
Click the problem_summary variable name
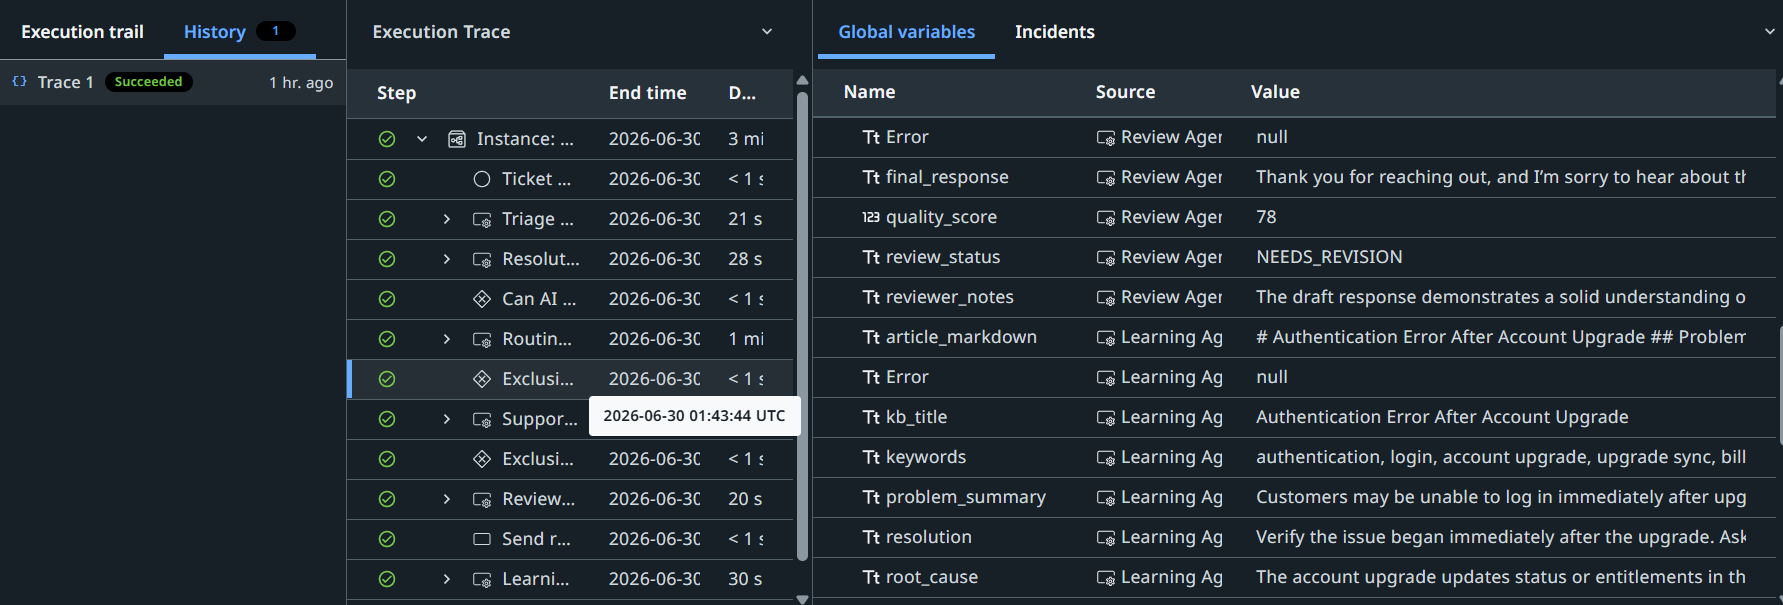point(966,497)
